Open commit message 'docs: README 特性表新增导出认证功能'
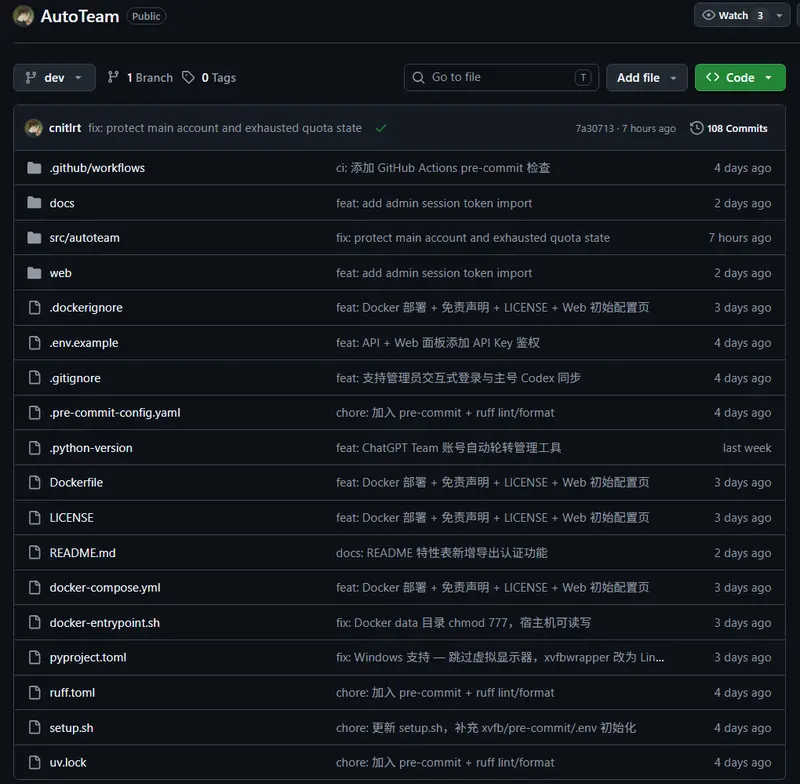This screenshot has height=784, width=800. tap(441, 553)
